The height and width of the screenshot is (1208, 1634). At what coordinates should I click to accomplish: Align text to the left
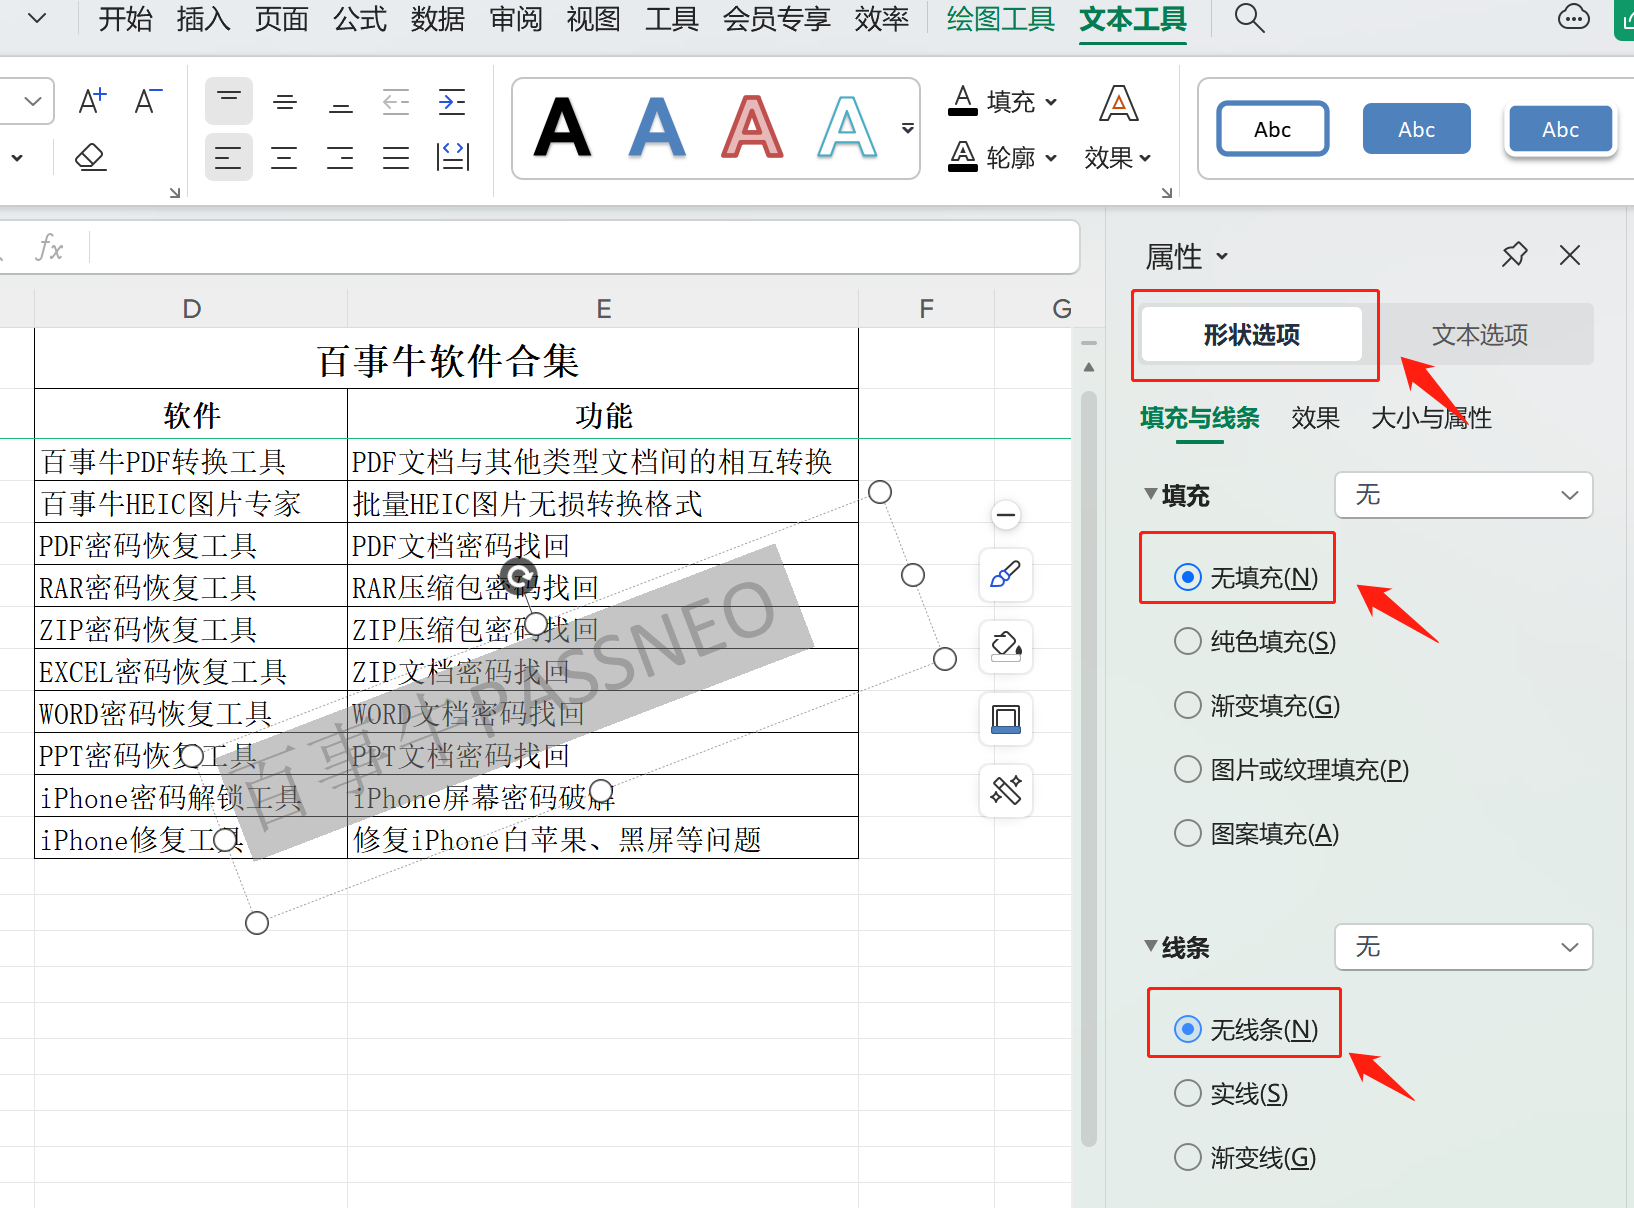click(x=228, y=157)
